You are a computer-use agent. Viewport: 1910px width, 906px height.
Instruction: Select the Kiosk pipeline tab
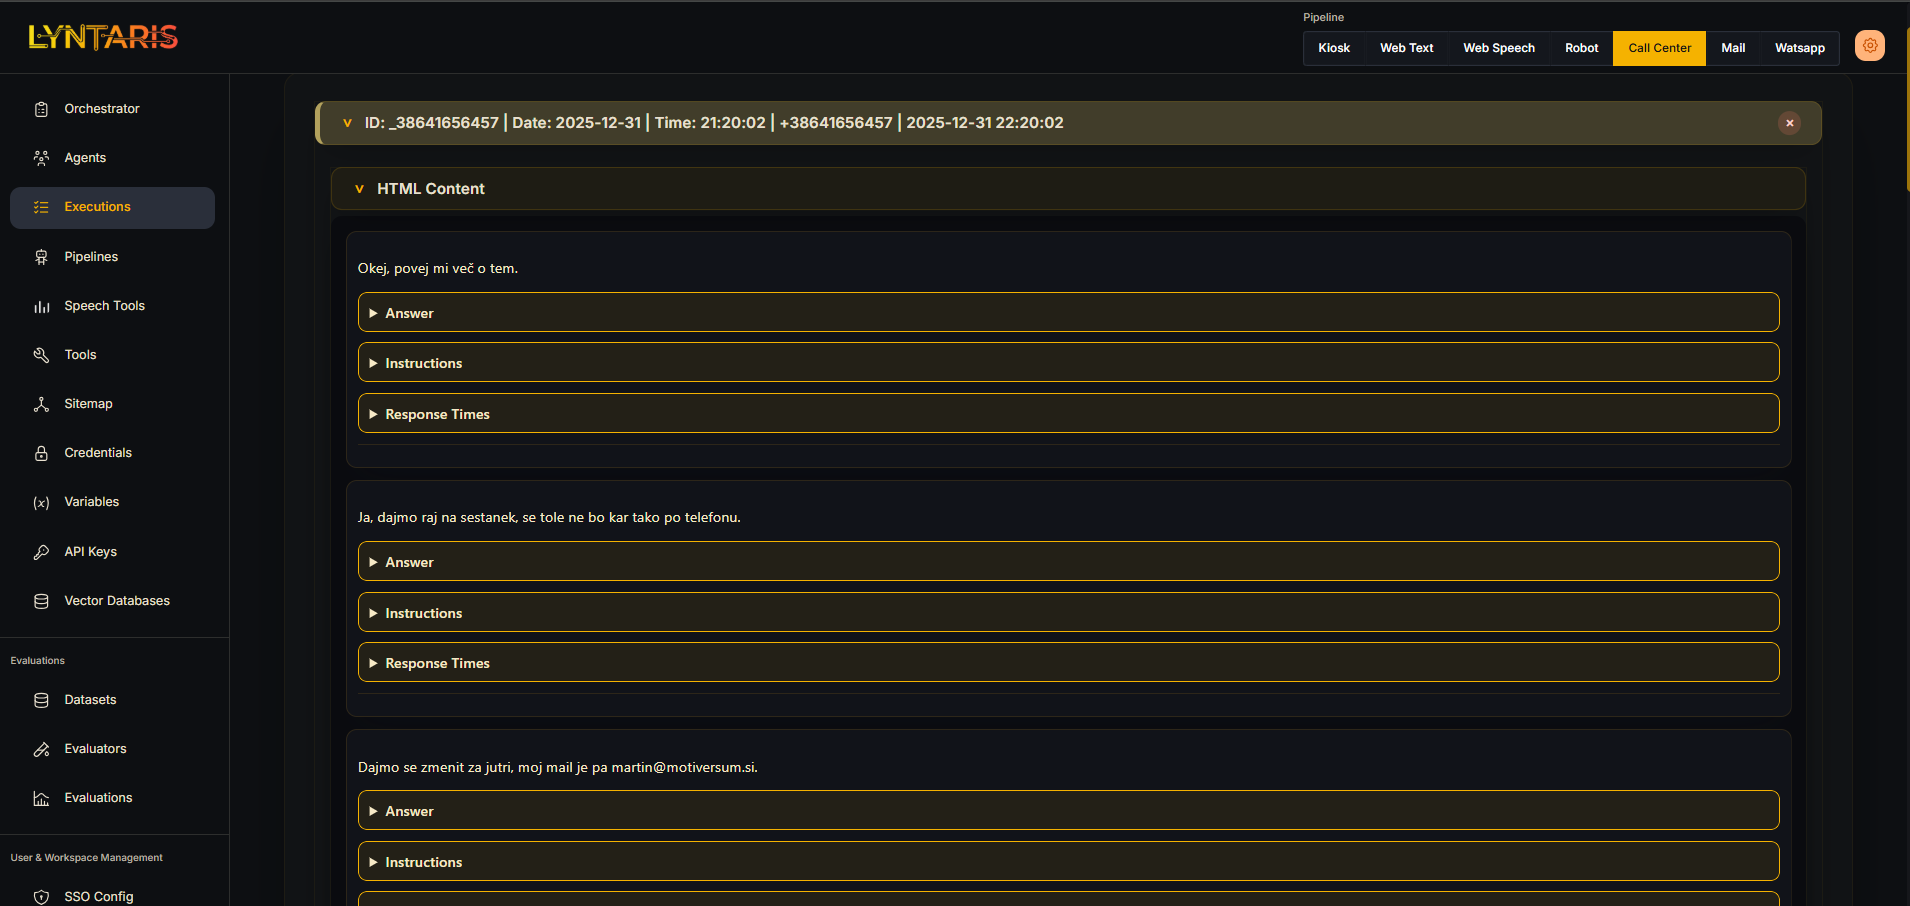[x=1333, y=48]
